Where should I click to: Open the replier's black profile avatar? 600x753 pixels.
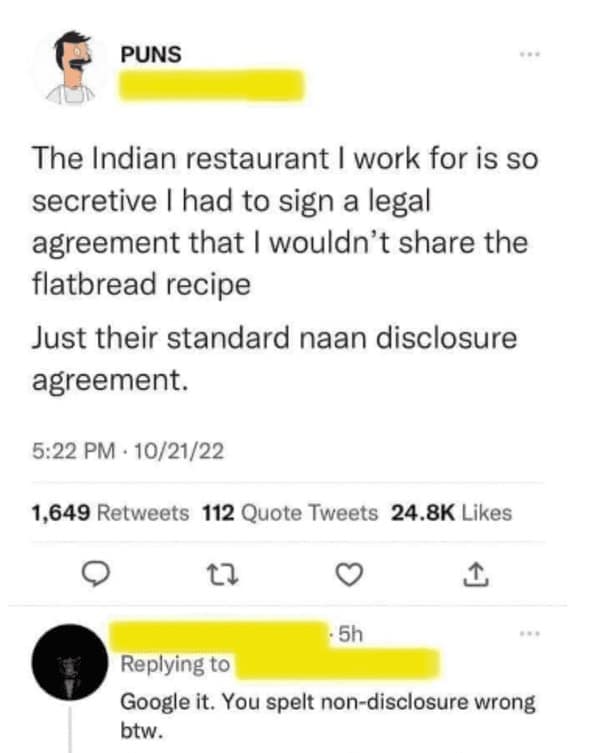click(x=70, y=662)
